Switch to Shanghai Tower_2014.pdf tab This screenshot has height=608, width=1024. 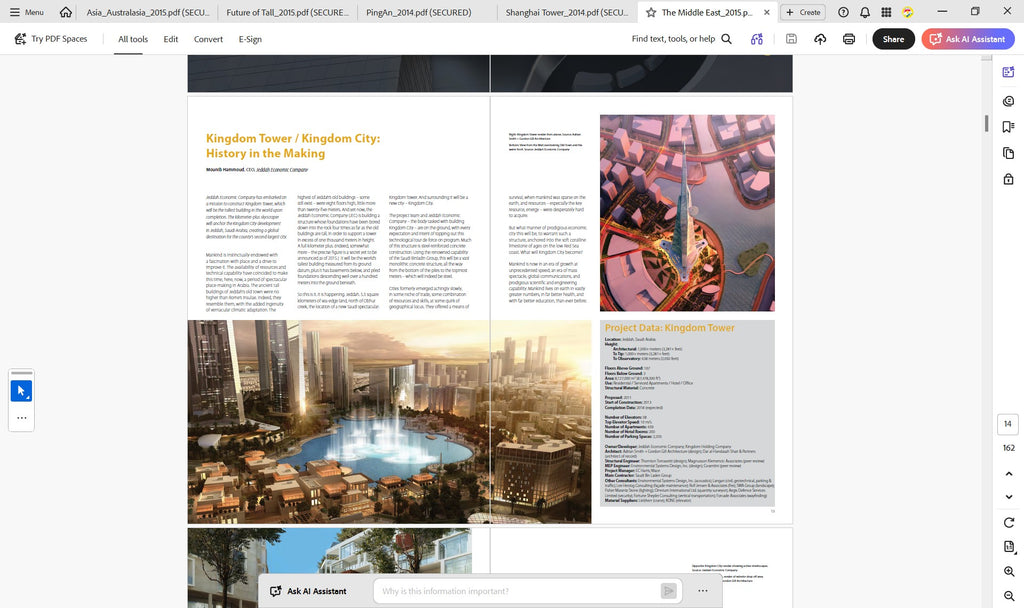566,12
